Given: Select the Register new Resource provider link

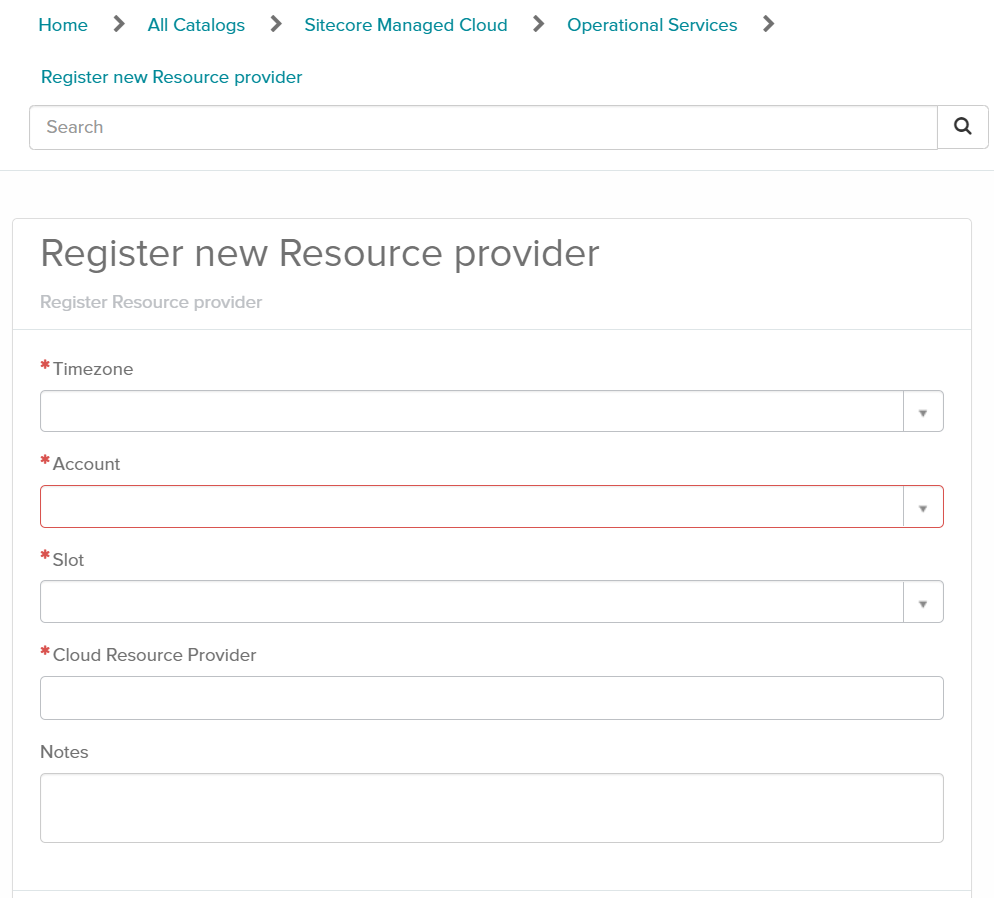Looking at the screenshot, I should [x=171, y=76].
